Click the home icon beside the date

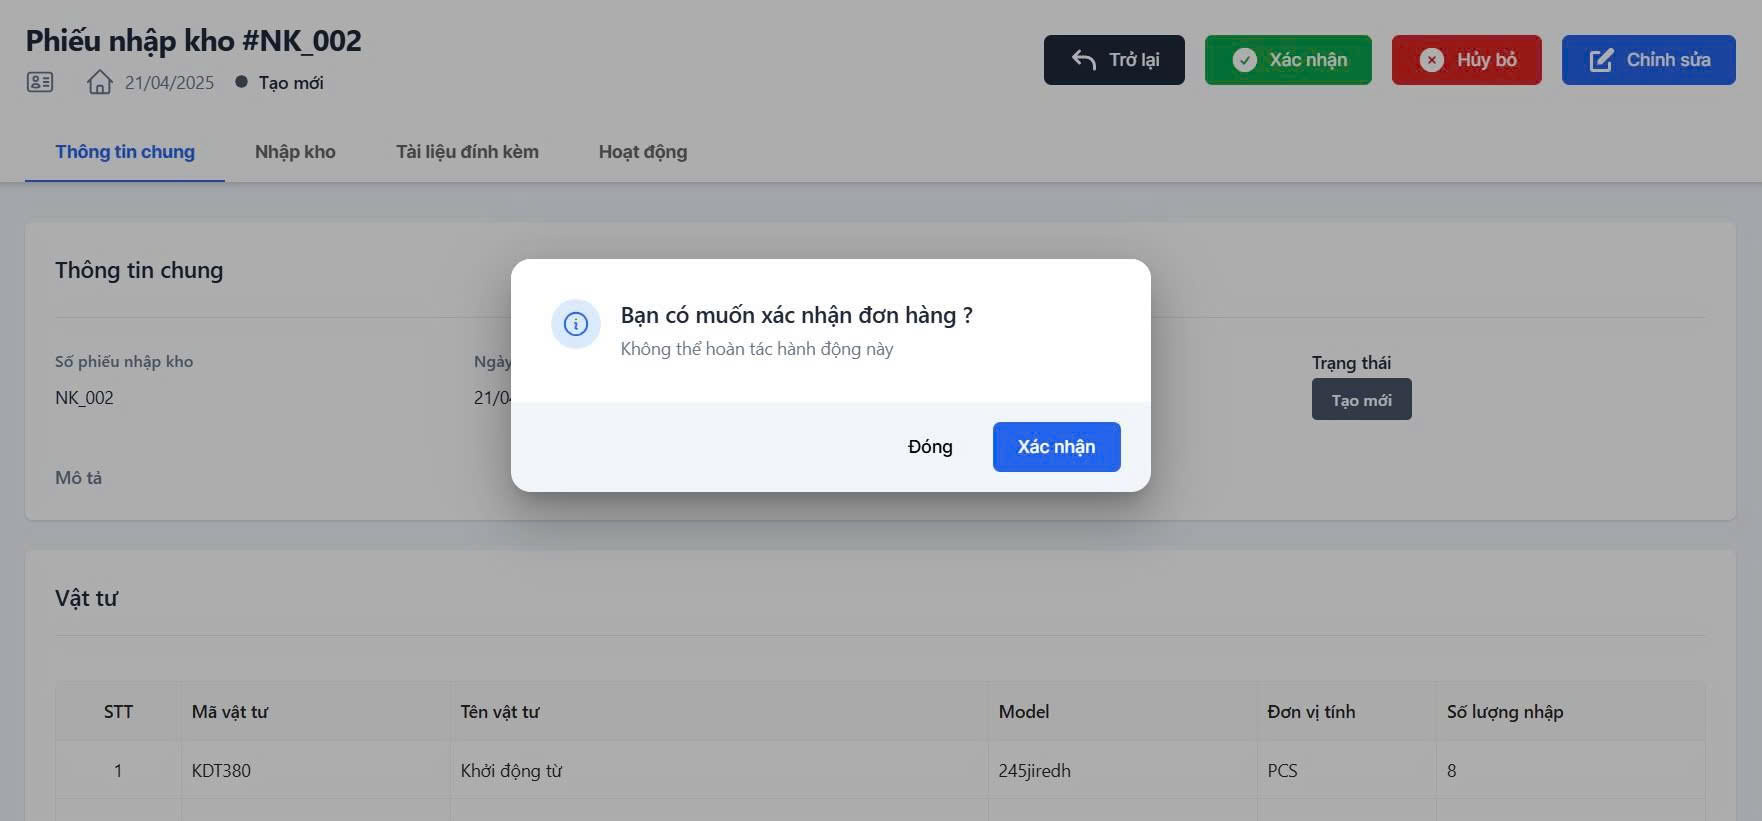pyautogui.click(x=99, y=82)
